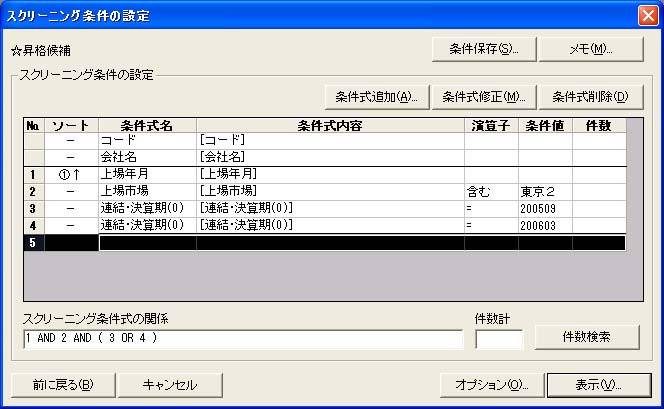Viewport: 664px width, 409px height.
Task: Click the 条件保存(S) button
Action: pyautogui.click(x=485, y=48)
